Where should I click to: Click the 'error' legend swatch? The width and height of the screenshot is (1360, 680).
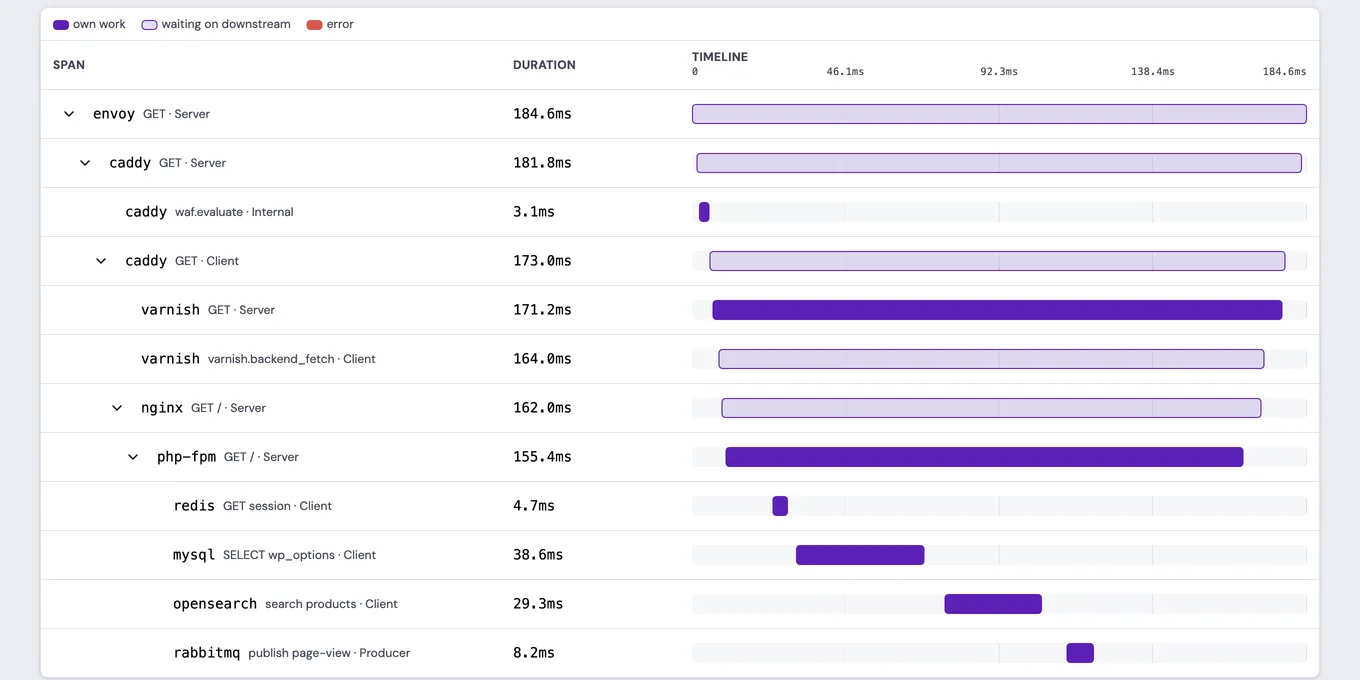(314, 24)
